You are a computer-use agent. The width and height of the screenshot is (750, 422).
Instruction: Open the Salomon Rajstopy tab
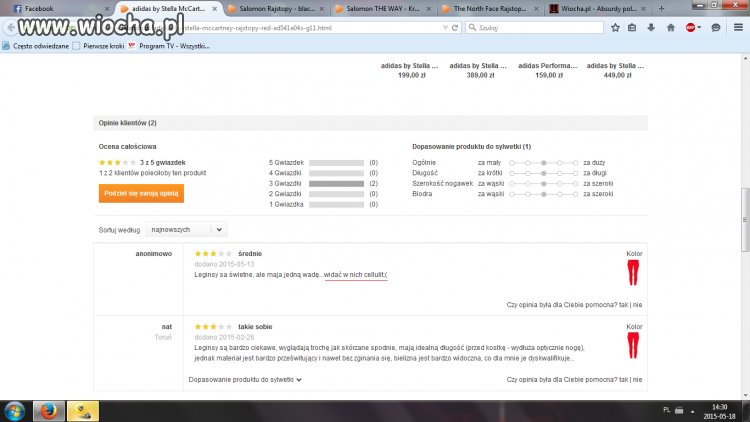coord(276,9)
